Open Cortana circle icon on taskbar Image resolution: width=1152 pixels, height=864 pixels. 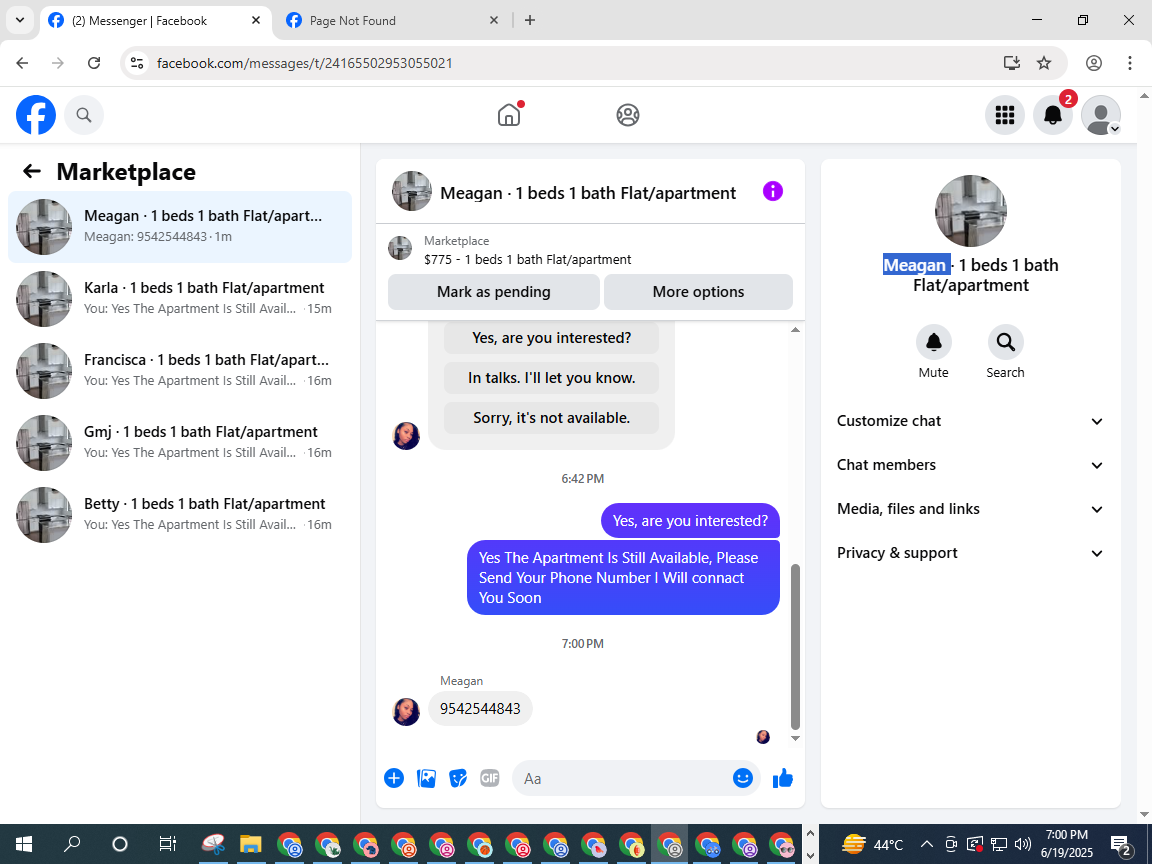(x=120, y=844)
